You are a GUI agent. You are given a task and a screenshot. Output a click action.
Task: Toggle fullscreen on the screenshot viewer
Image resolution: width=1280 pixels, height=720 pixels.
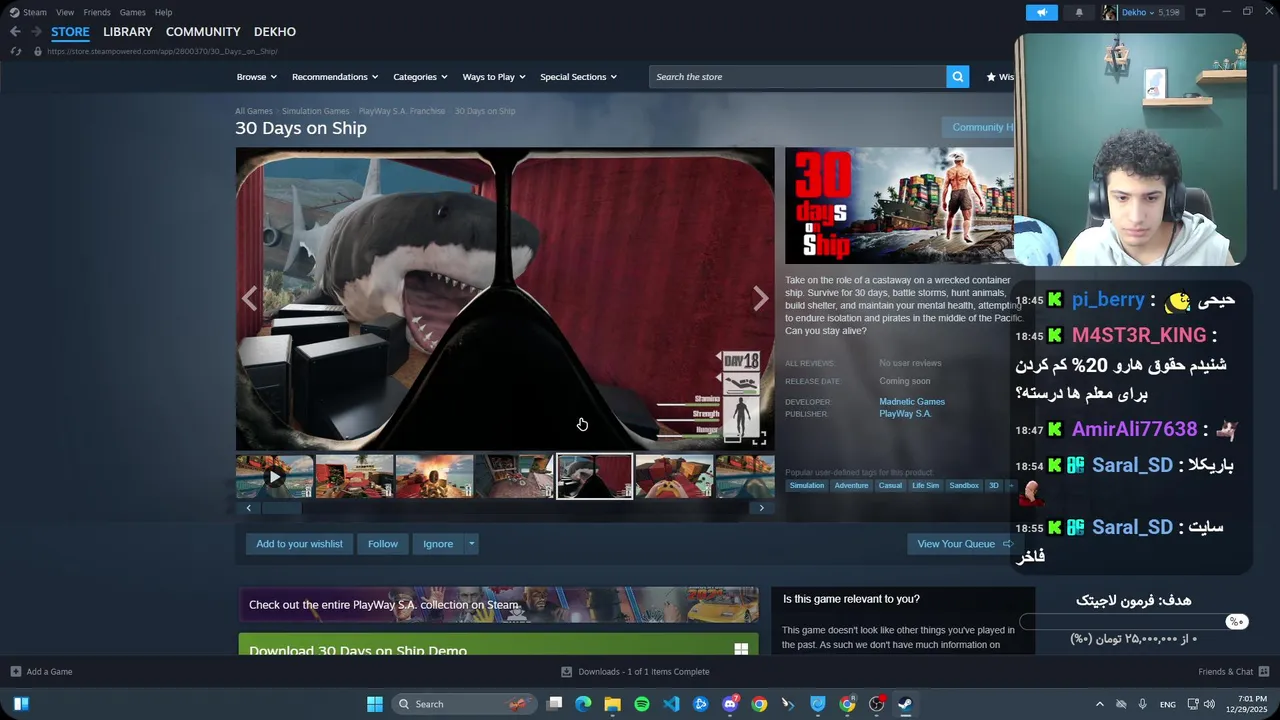pos(759,438)
